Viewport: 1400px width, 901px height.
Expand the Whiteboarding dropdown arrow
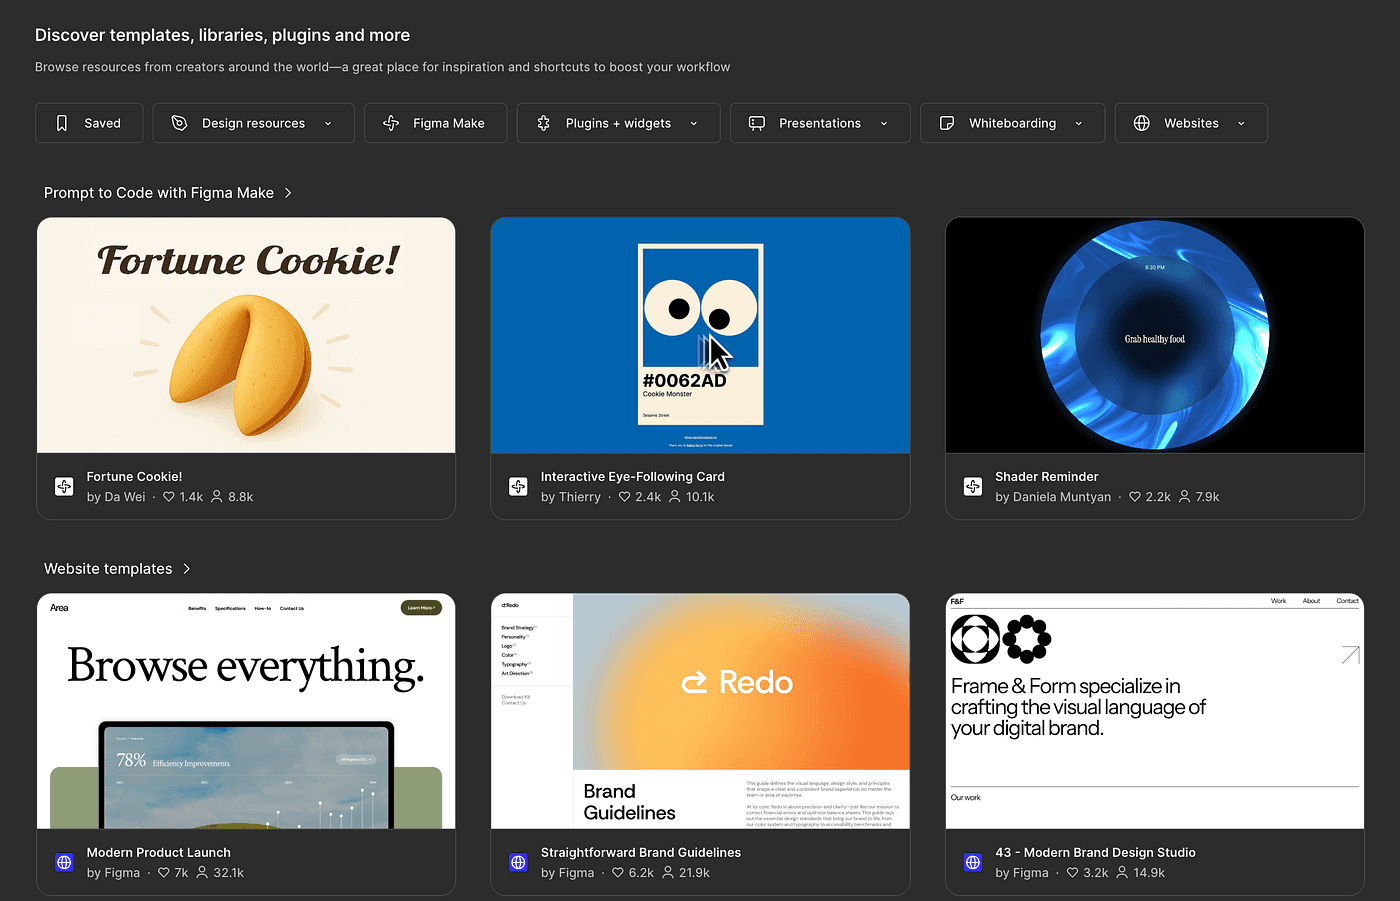click(x=1079, y=124)
